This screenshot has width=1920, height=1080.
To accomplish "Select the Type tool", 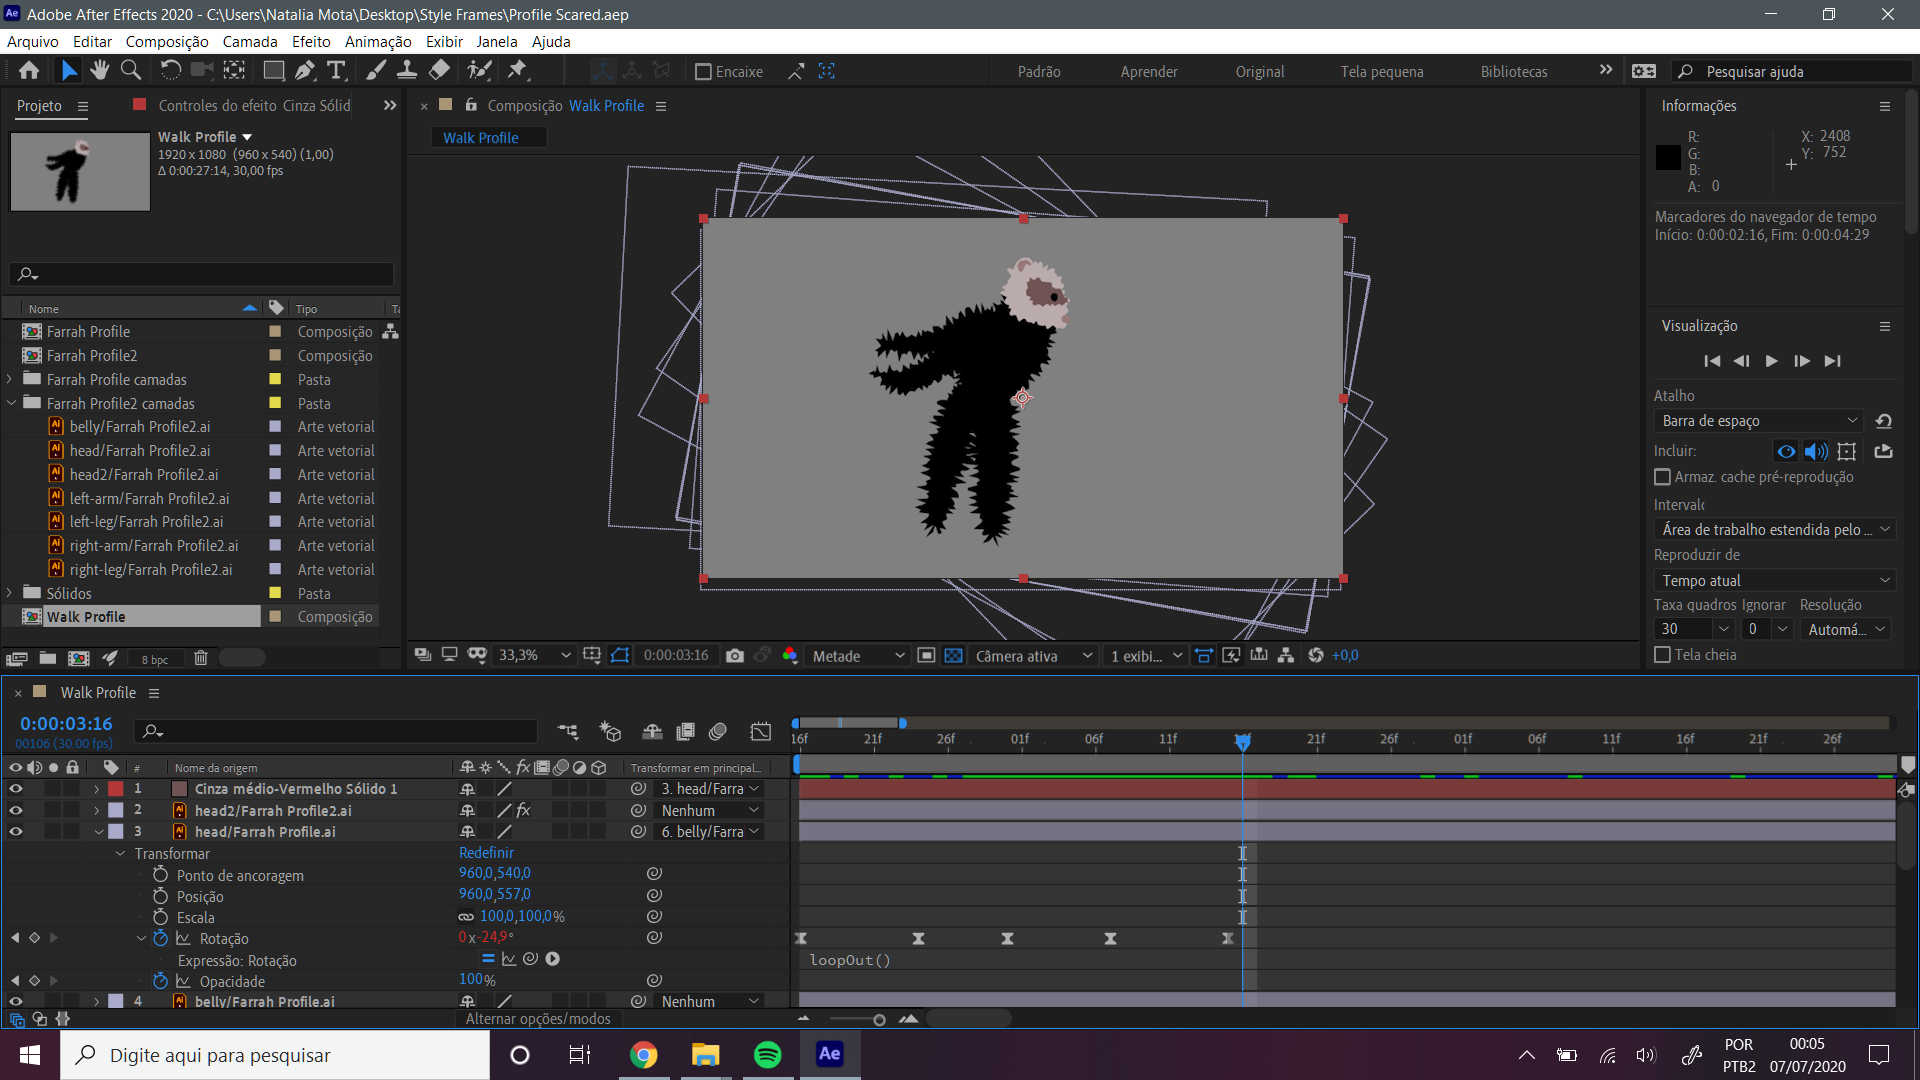I will [336, 70].
